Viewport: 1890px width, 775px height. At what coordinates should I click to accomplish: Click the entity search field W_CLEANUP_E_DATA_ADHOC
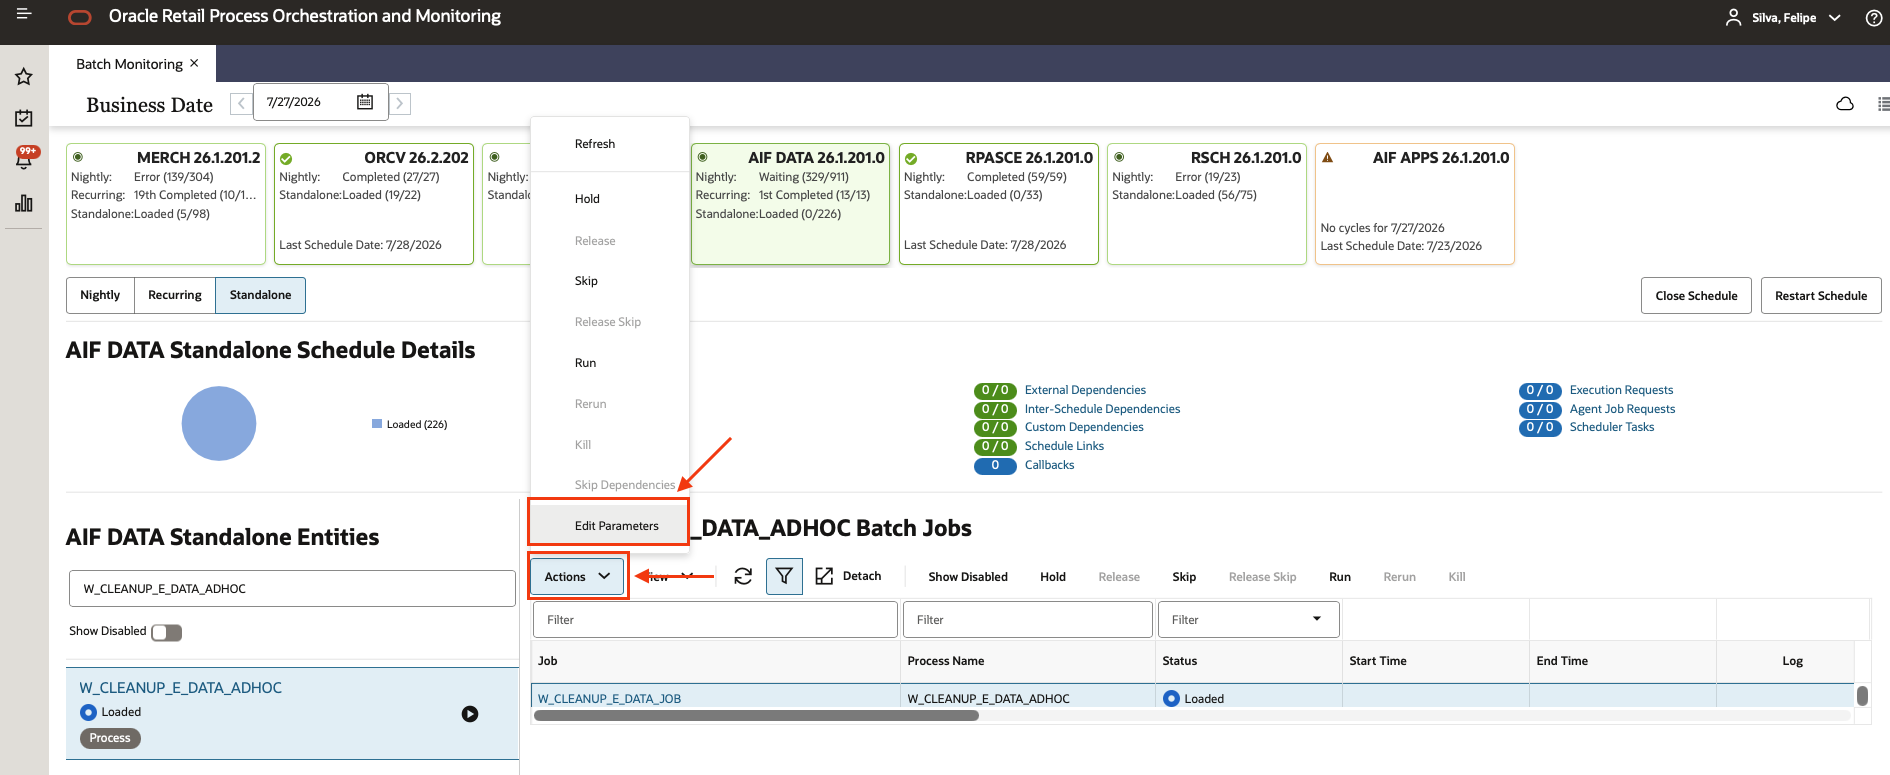click(x=292, y=589)
